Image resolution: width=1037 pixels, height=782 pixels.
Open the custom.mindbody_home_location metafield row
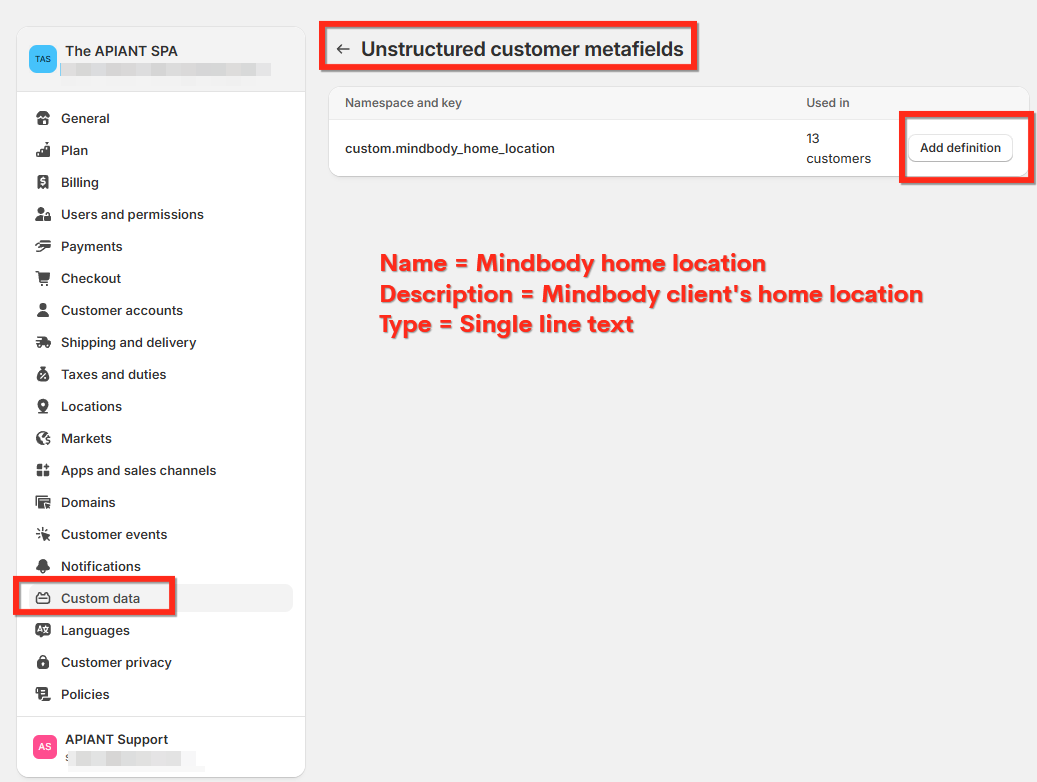450,148
